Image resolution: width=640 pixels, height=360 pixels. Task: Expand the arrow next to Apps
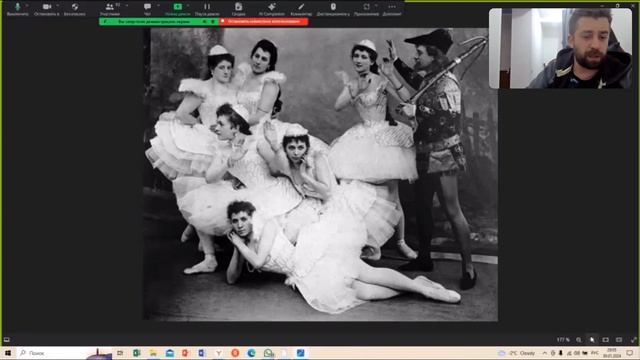pos(376,6)
